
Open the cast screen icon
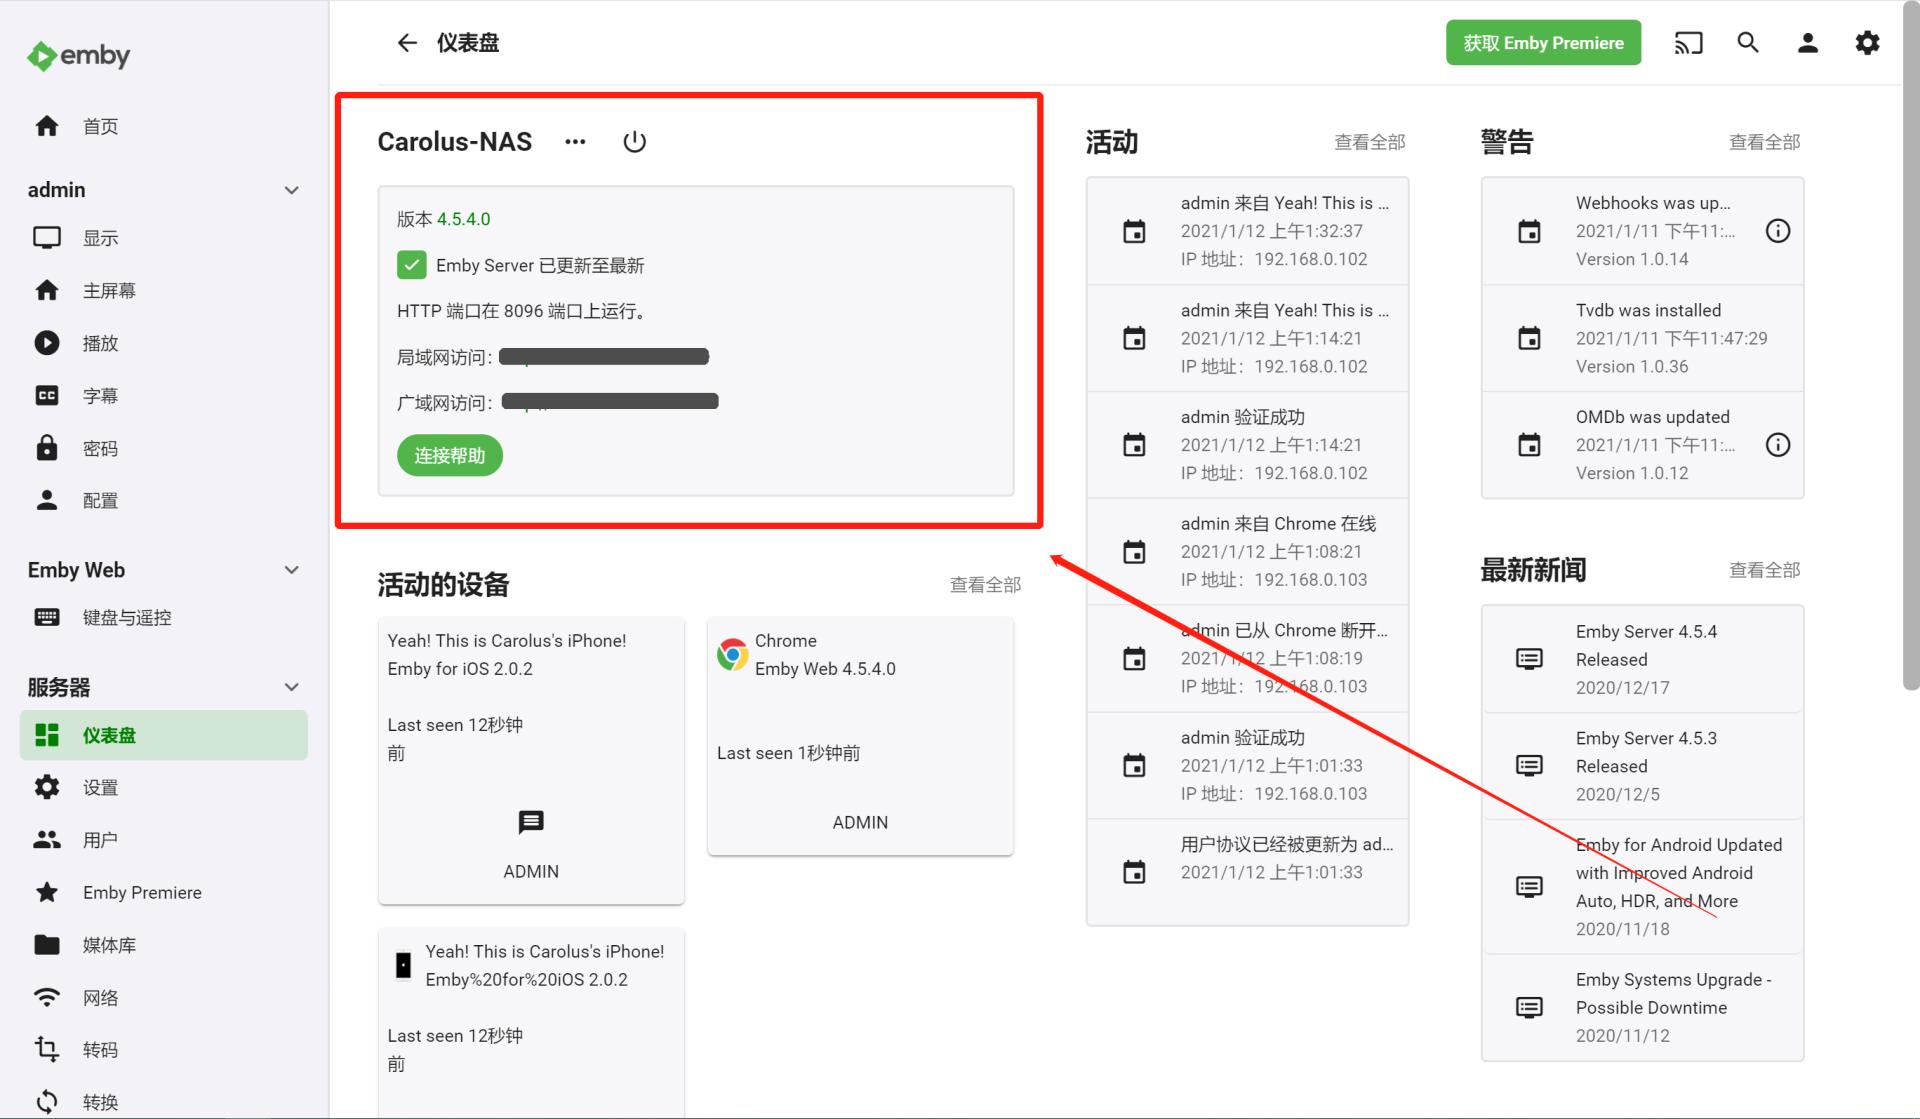coord(1688,42)
